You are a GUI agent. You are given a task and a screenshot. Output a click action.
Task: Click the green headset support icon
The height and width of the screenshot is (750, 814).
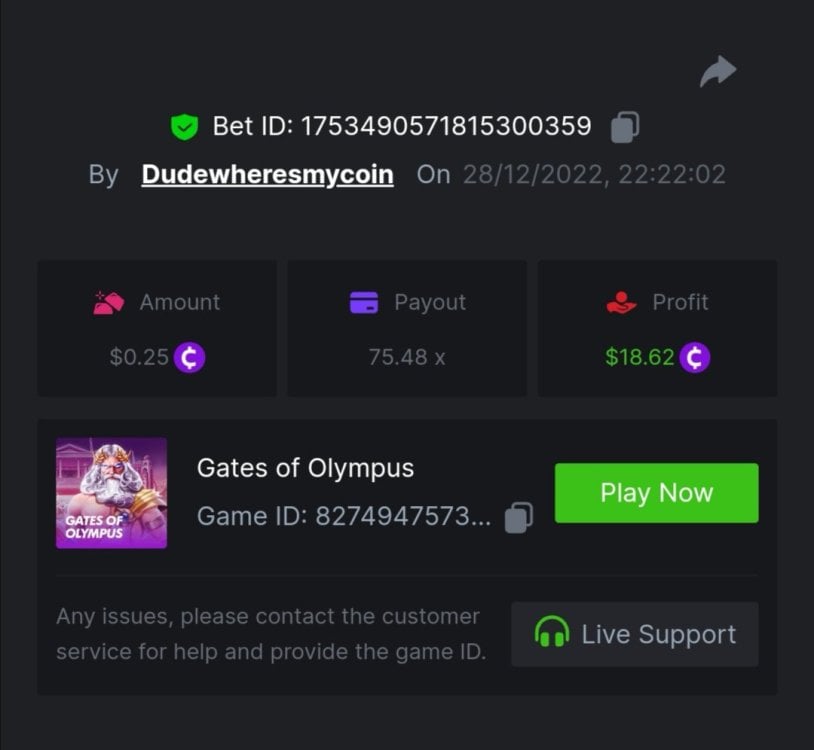(552, 634)
